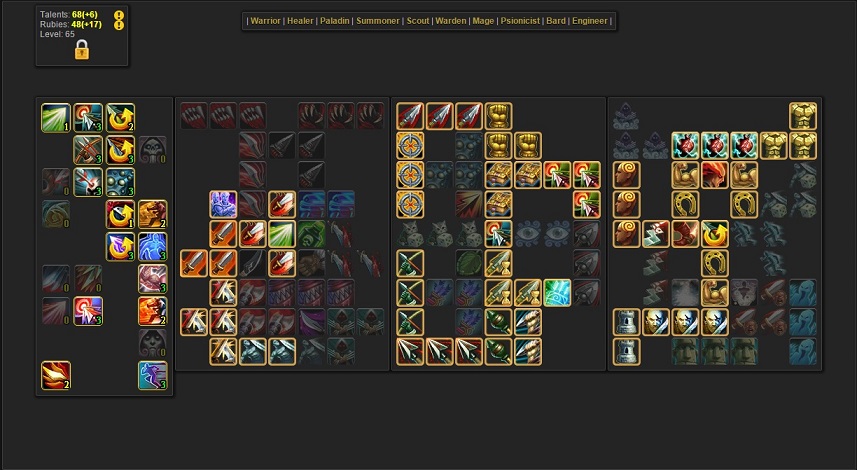Click the blue glowing body silhouette skill
This screenshot has width=857, height=470.
[x=152, y=246]
